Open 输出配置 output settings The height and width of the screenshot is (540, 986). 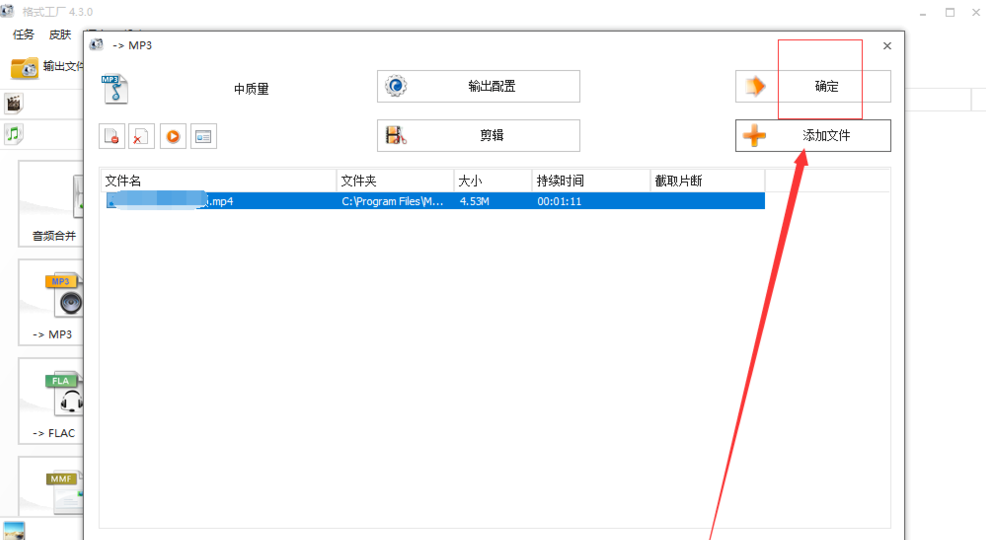(479, 86)
